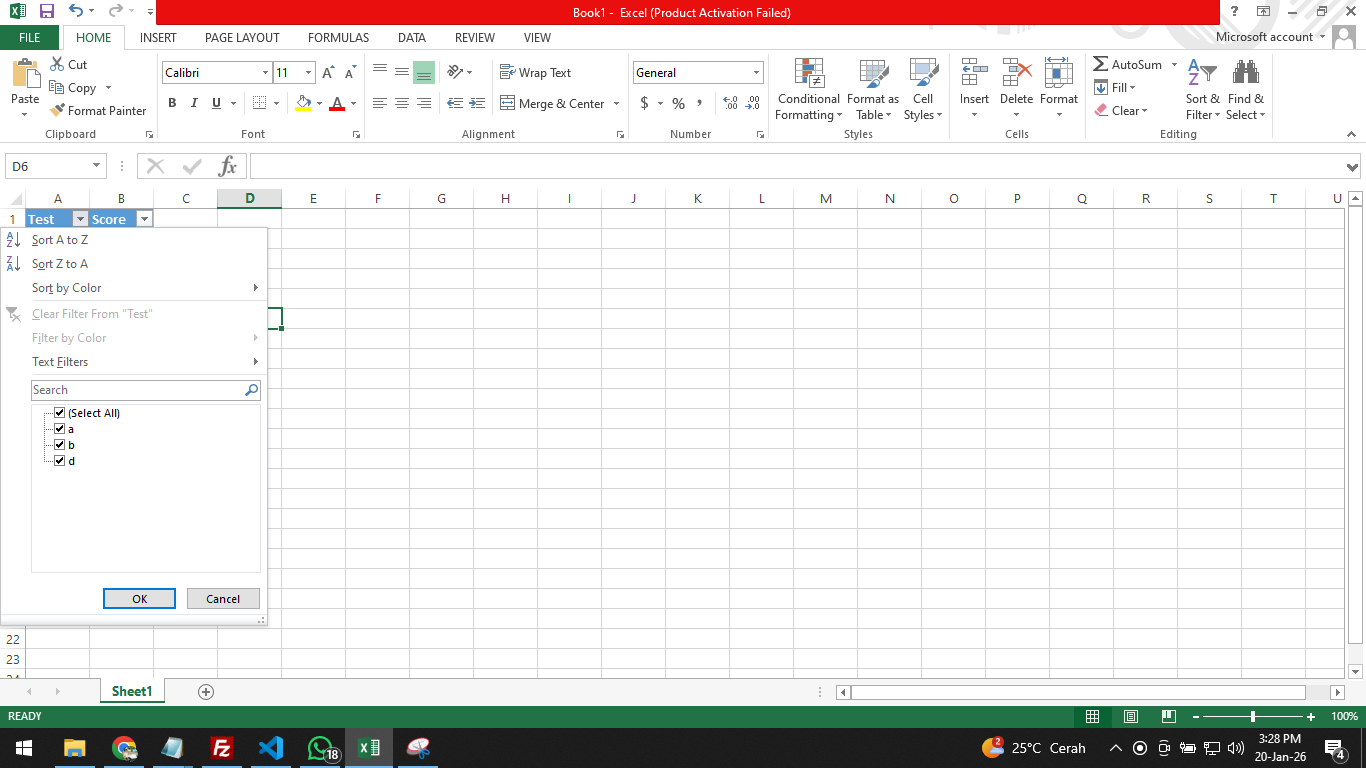
Task: Click the filter Search box
Action: click(137, 390)
